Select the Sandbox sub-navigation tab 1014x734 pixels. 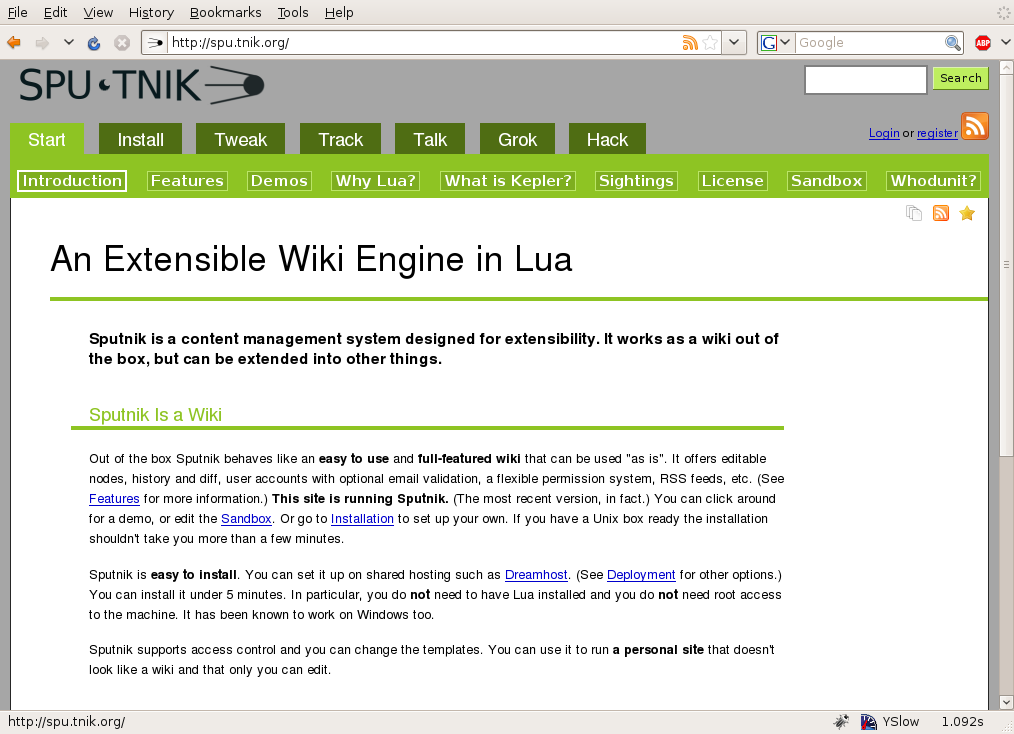(x=826, y=181)
